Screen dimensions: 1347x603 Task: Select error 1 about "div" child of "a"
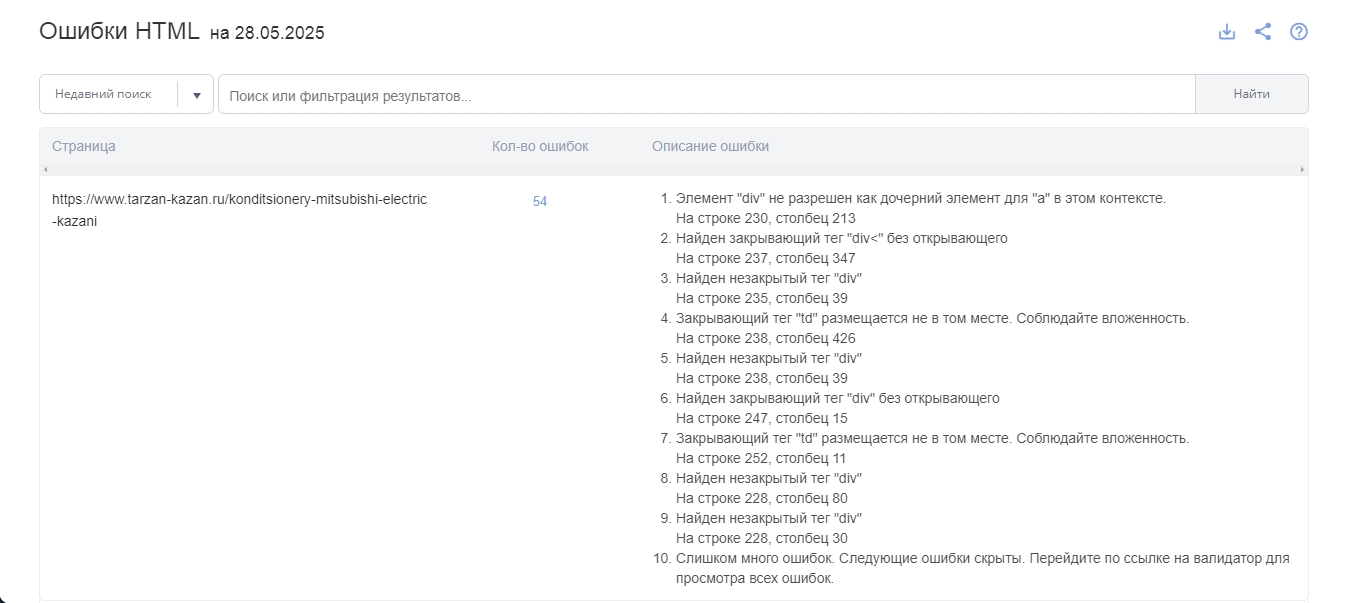tap(921, 208)
